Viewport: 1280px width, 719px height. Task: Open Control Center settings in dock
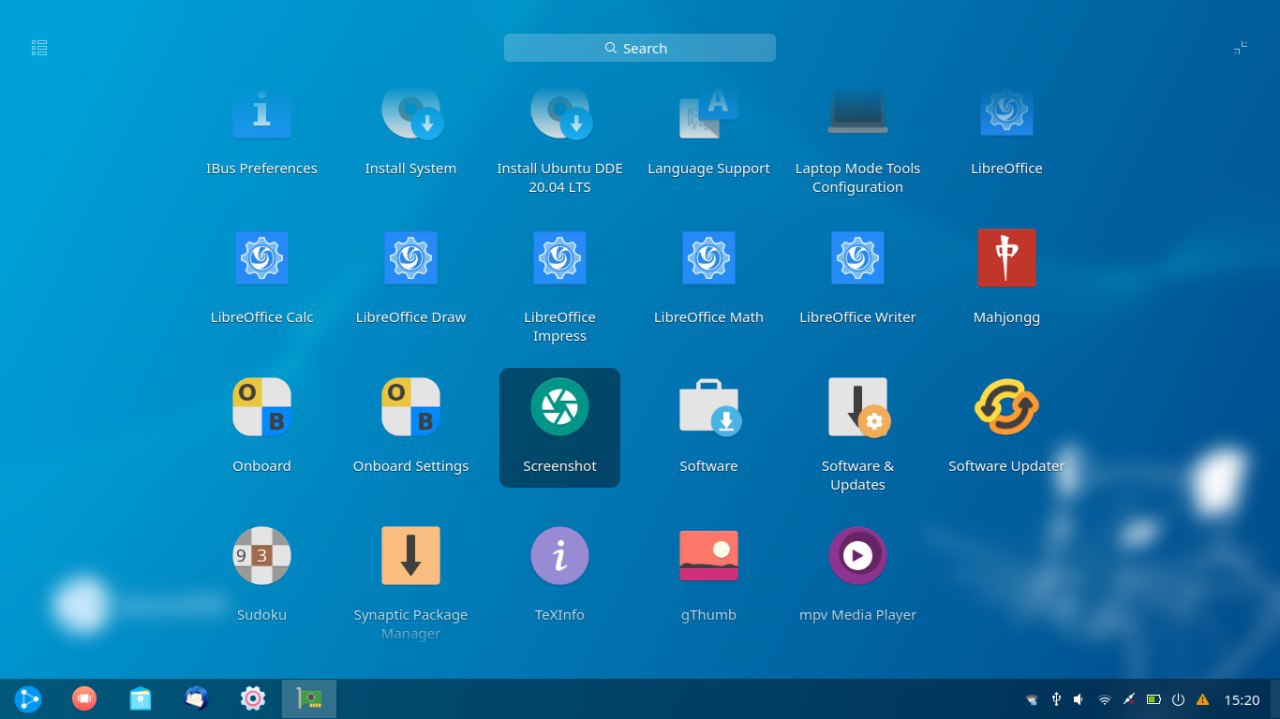pyautogui.click(x=253, y=699)
